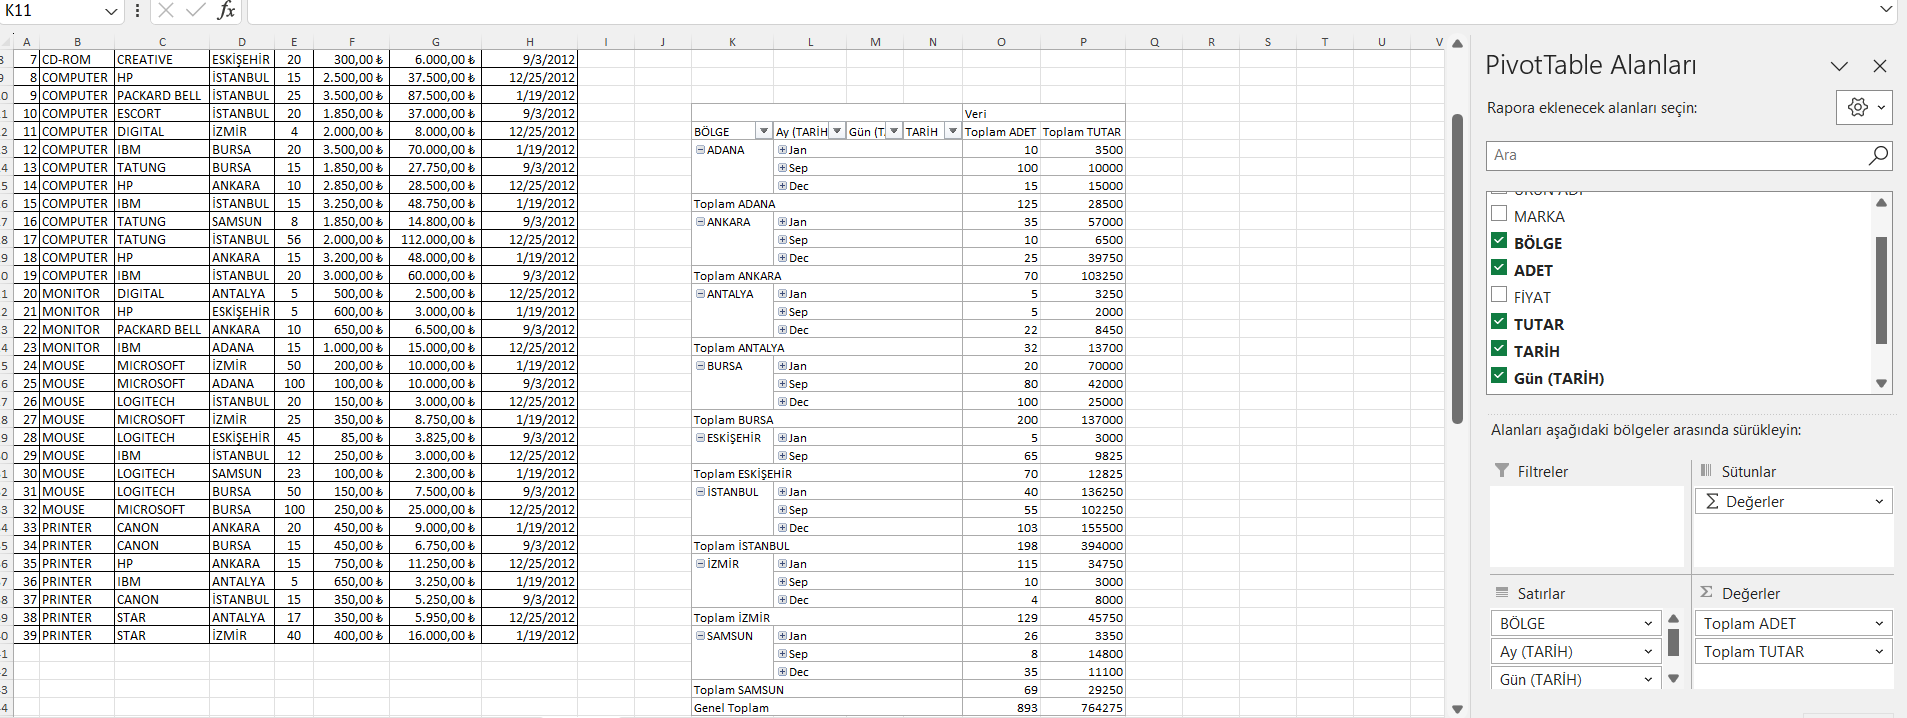This screenshot has height=718, width=1907.
Task: Click the Genel Toplam row label
Action: click(x=731, y=708)
